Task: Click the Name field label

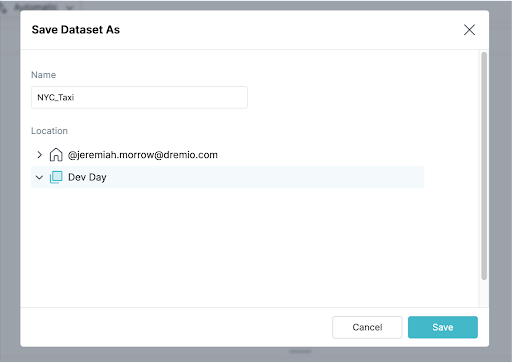Action: click(44, 75)
